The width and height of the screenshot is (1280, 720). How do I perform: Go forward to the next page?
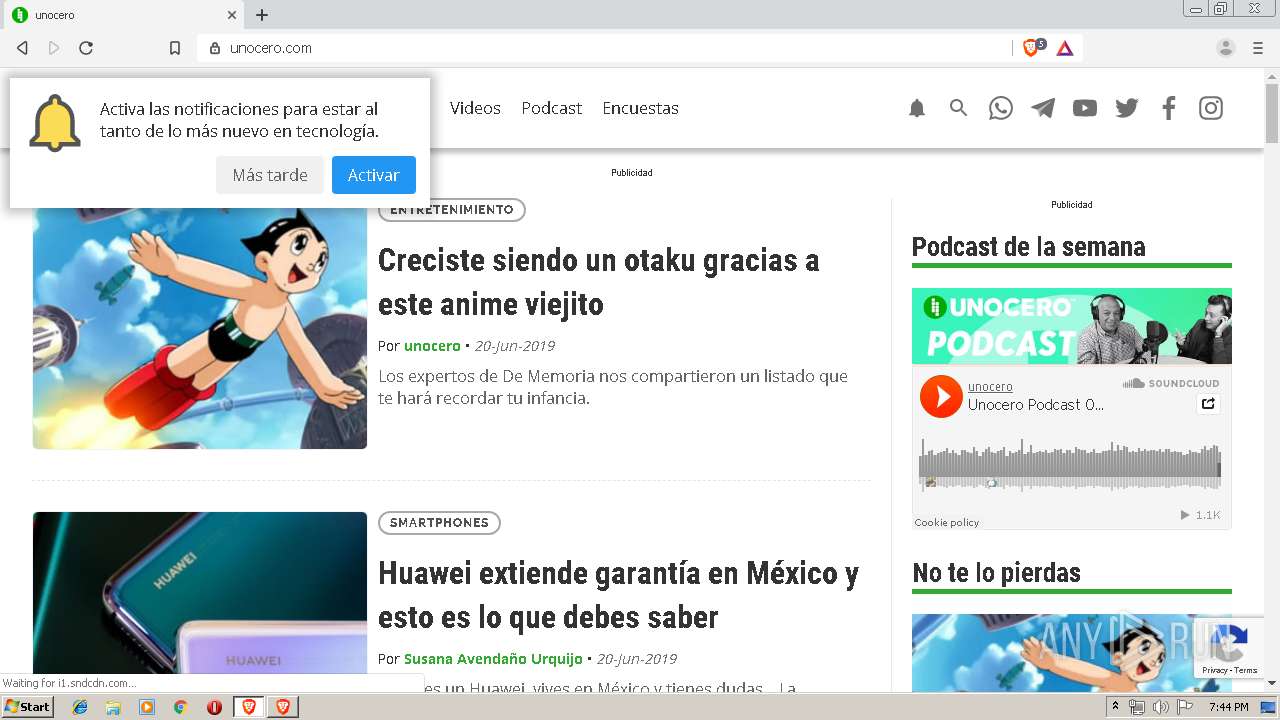[x=54, y=48]
